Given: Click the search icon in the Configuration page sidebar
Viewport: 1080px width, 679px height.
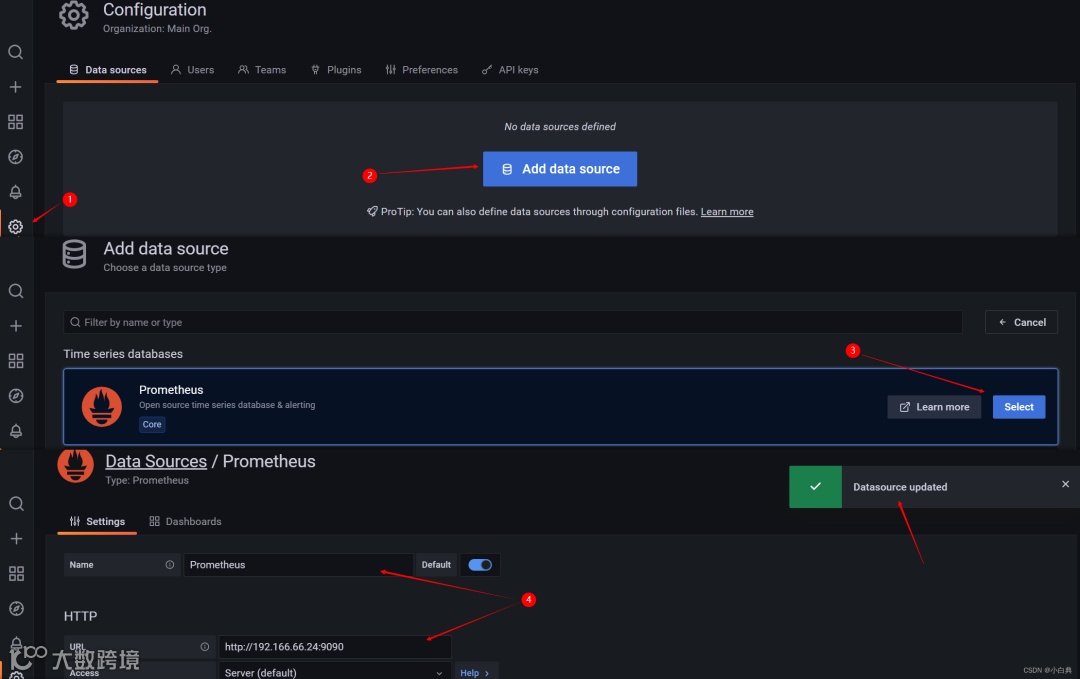Looking at the screenshot, I should pyautogui.click(x=15, y=52).
